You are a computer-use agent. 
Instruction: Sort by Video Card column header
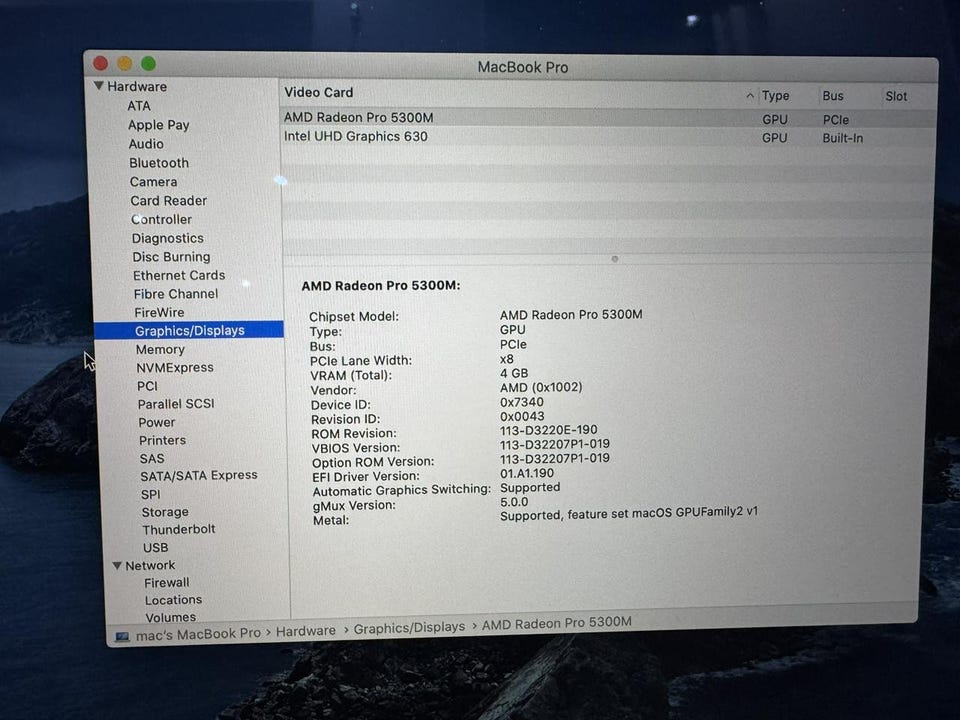[318, 92]
